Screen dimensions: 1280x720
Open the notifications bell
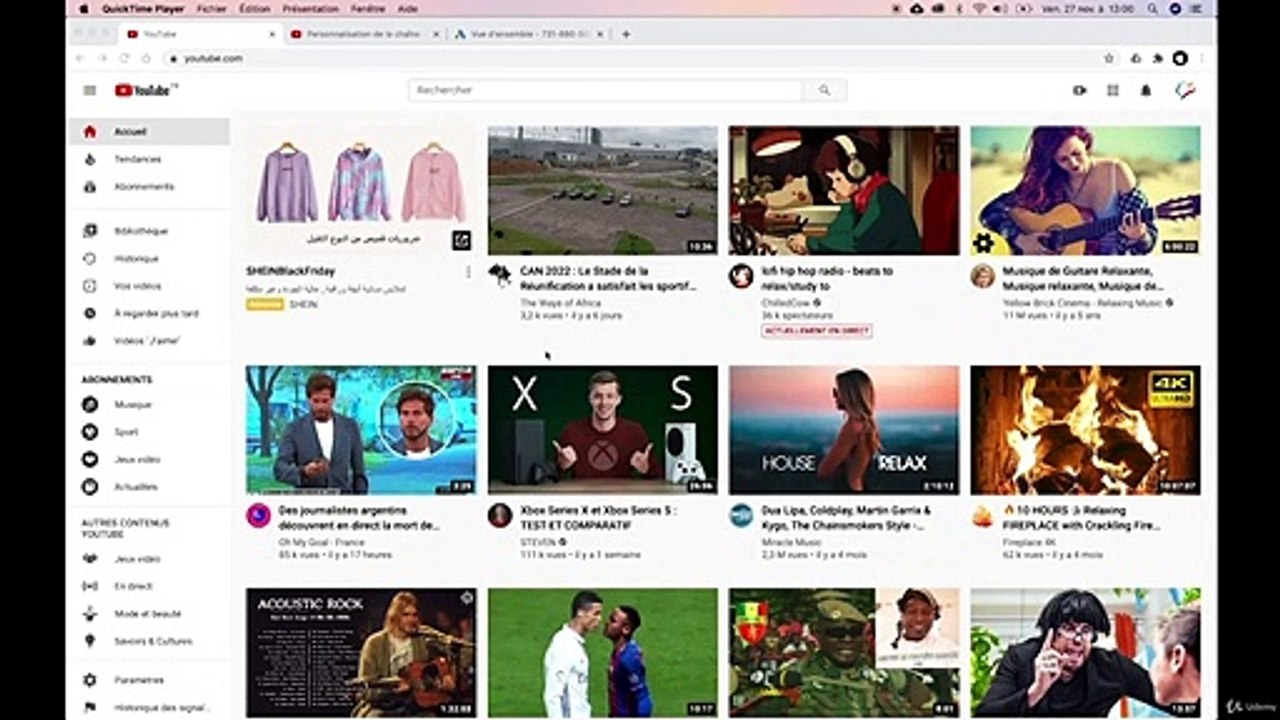click(x=1146, y=90)
